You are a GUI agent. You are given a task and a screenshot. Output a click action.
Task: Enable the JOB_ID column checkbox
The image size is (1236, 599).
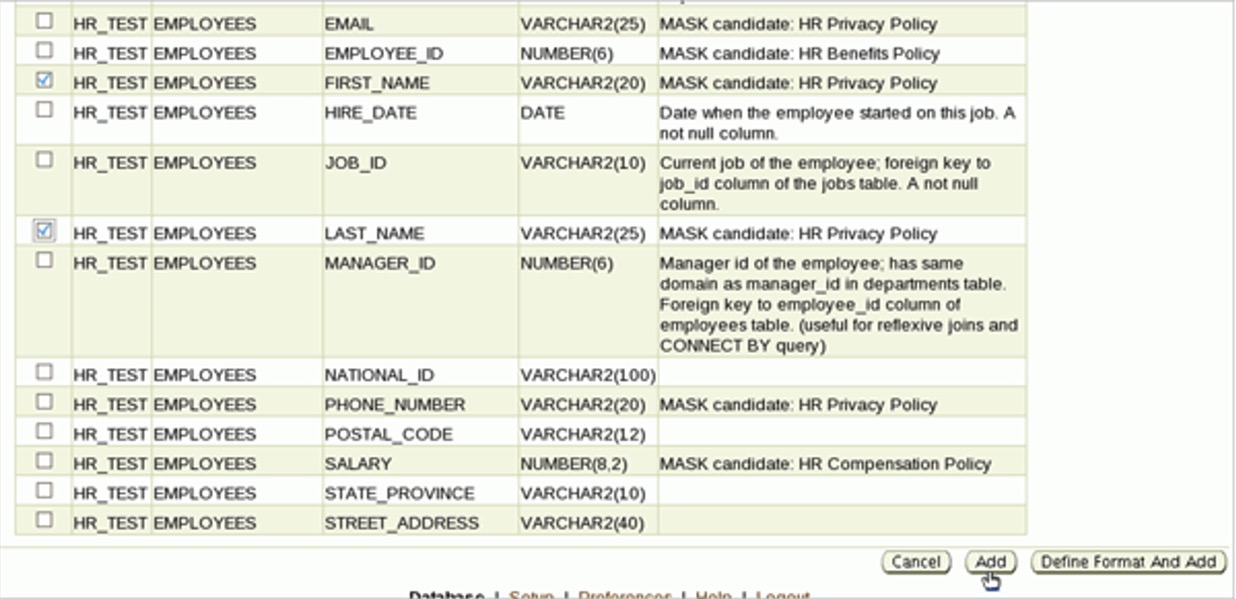tap(44, 160)
